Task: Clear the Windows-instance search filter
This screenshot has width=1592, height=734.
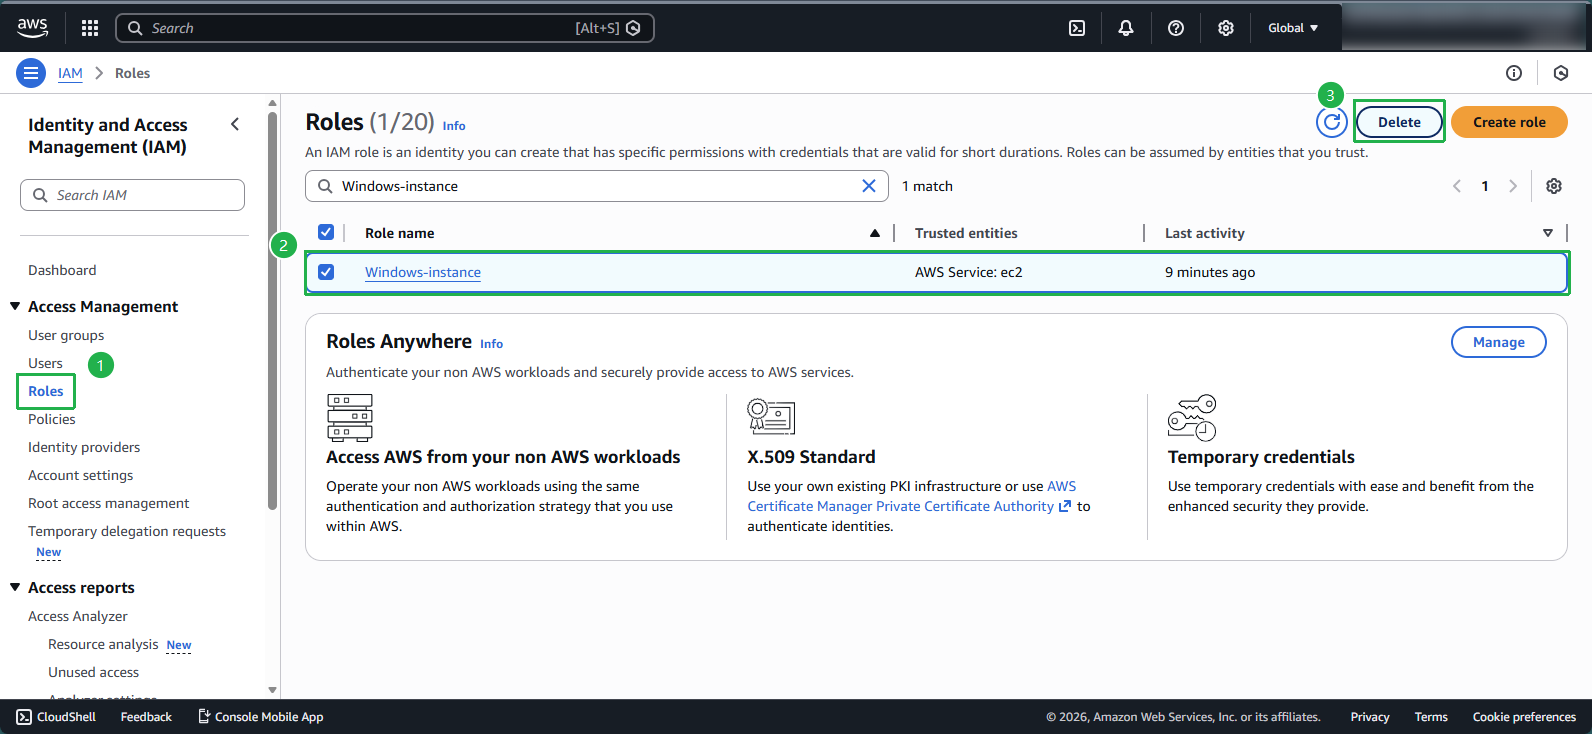Action: point(869,186)
